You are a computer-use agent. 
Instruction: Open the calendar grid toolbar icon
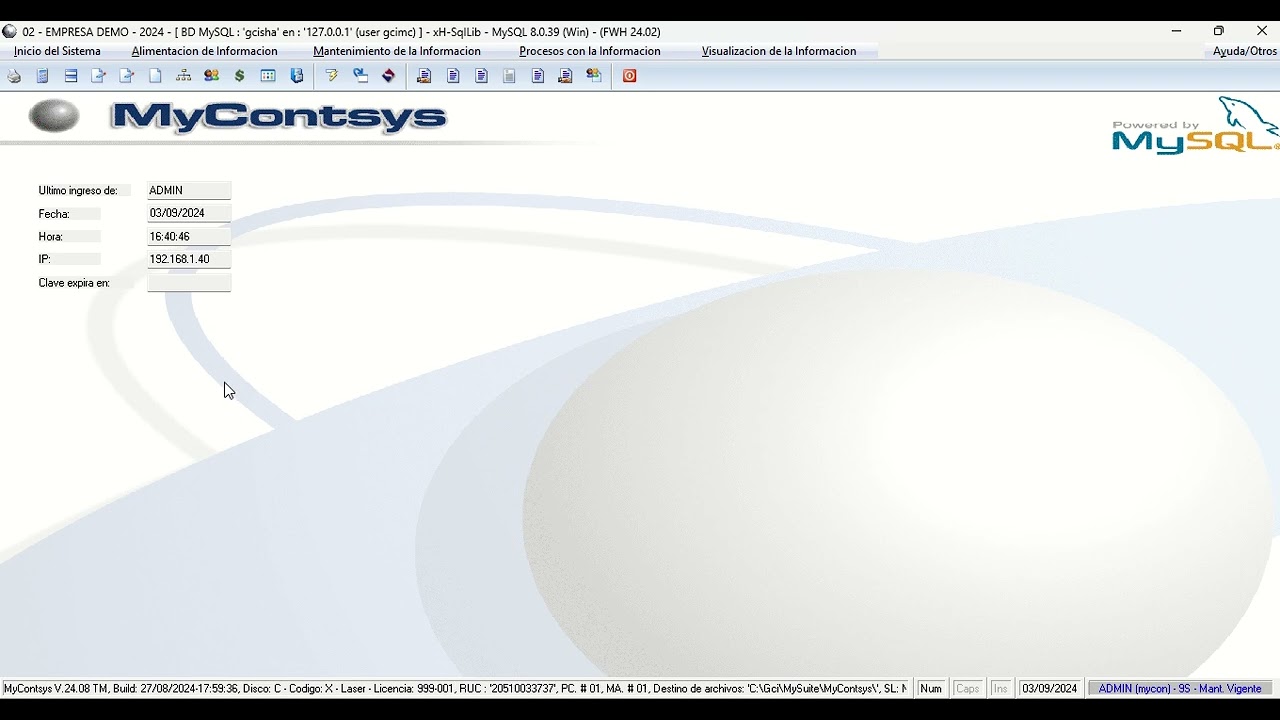[268, 76]
